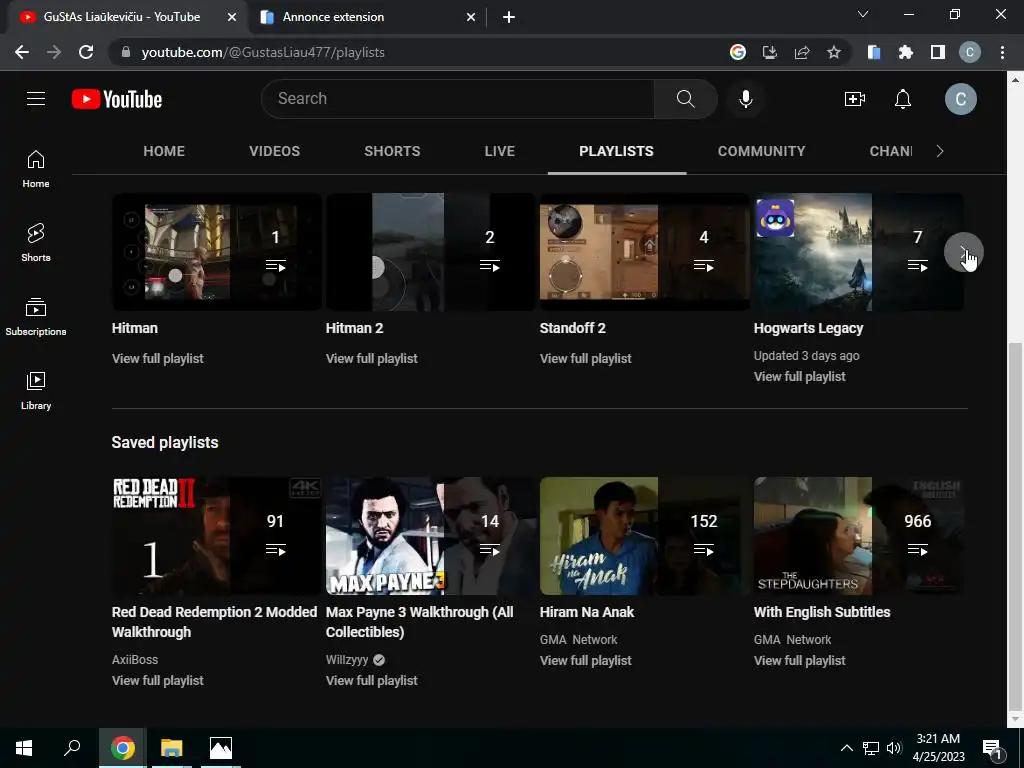Open File Explorer from taskbar
The width and height of the screenshot is (1024, 768).
coord(172,748)
